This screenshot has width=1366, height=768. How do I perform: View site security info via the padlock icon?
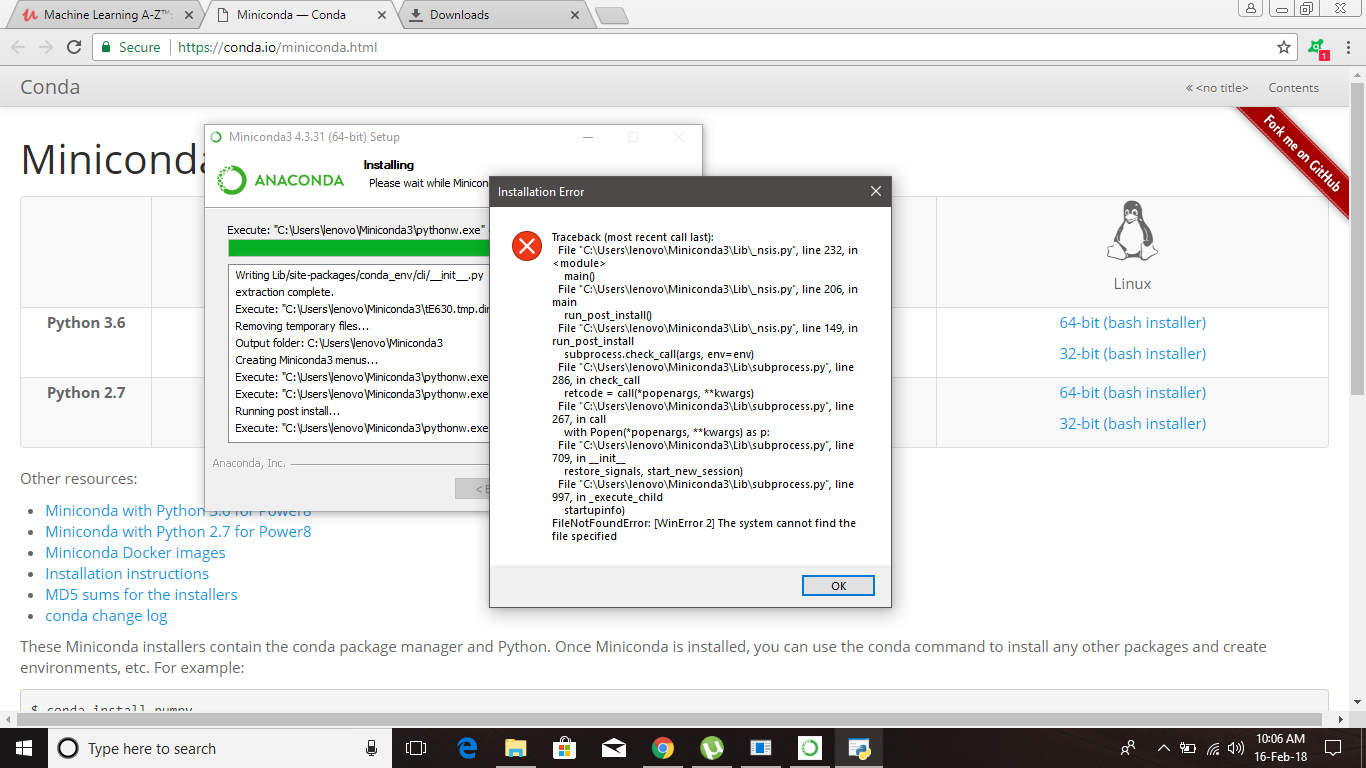[x=106, y=46]
